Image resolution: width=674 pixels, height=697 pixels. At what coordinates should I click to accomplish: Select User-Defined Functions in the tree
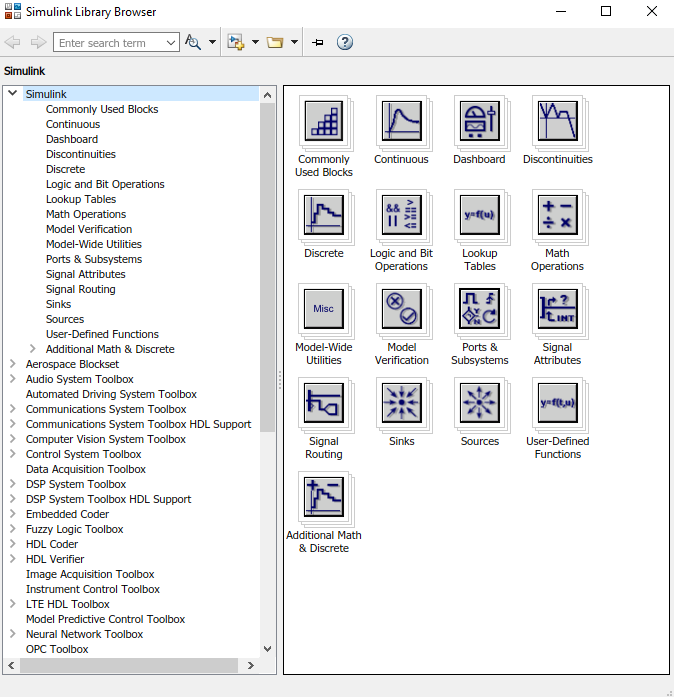point(102,334)
